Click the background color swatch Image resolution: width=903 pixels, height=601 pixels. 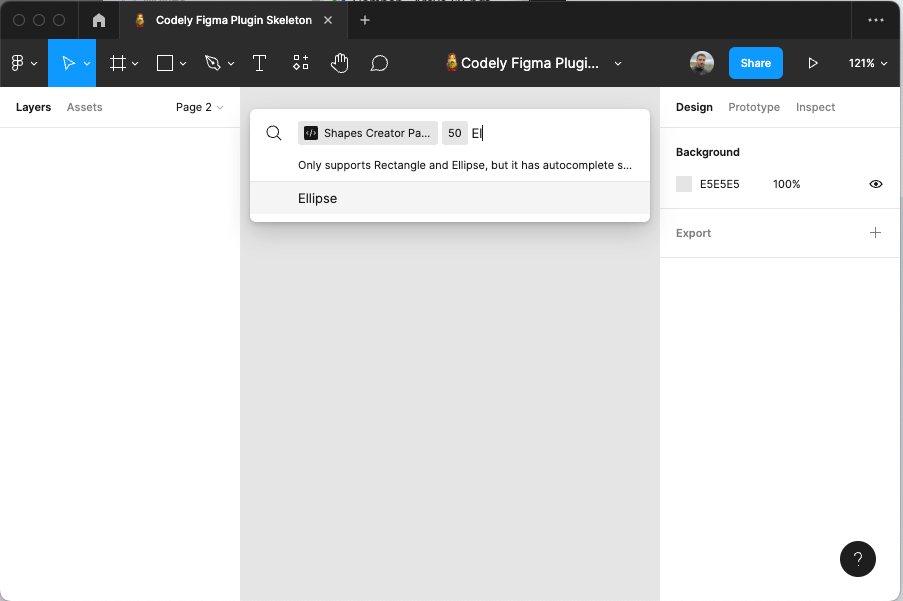click(684, 184)
